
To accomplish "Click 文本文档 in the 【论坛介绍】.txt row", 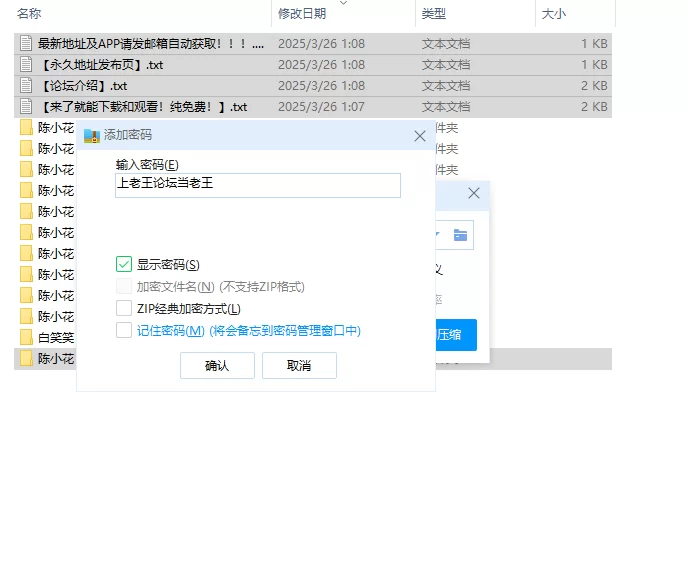I will tap(446, 86).
